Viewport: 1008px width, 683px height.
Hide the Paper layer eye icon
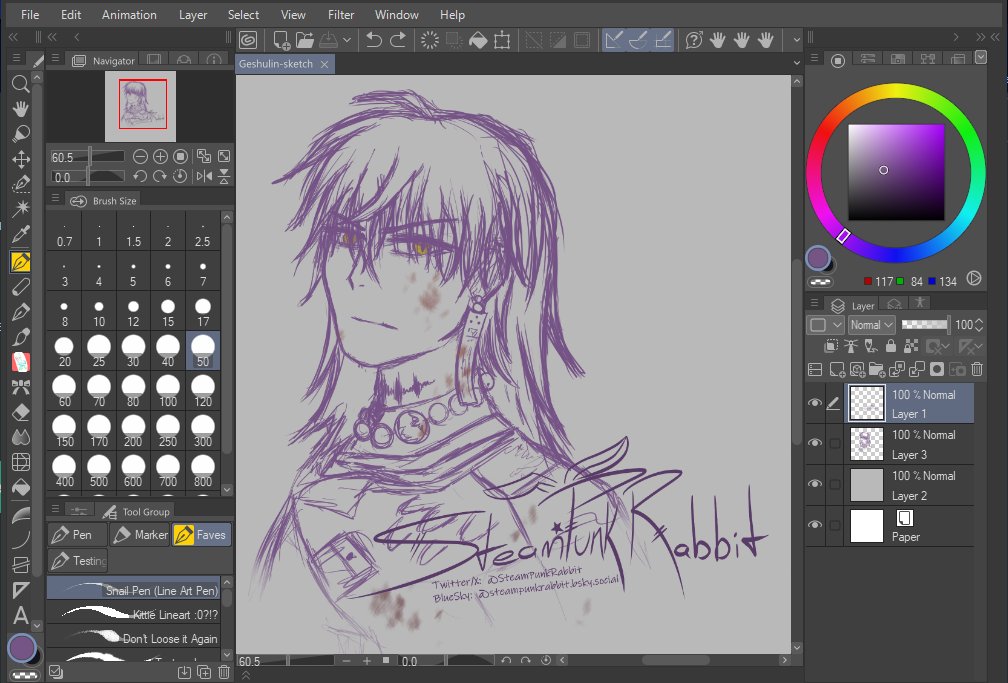point(814,525)
